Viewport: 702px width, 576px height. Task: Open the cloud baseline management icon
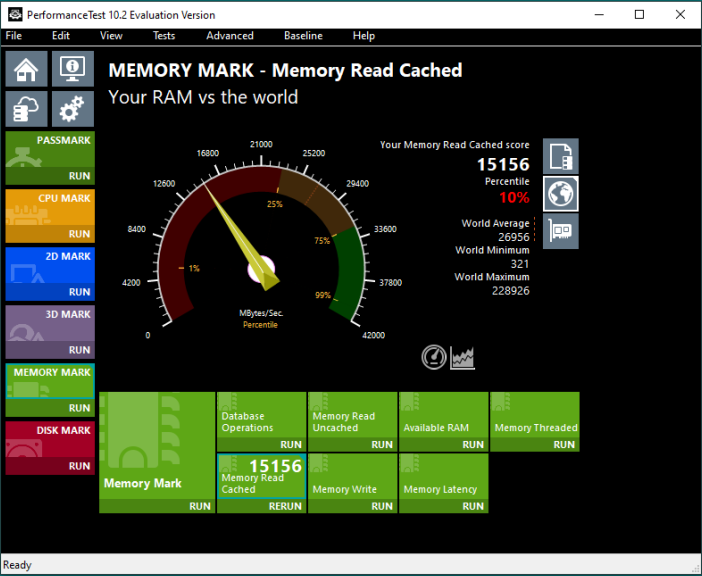[26, 109]
